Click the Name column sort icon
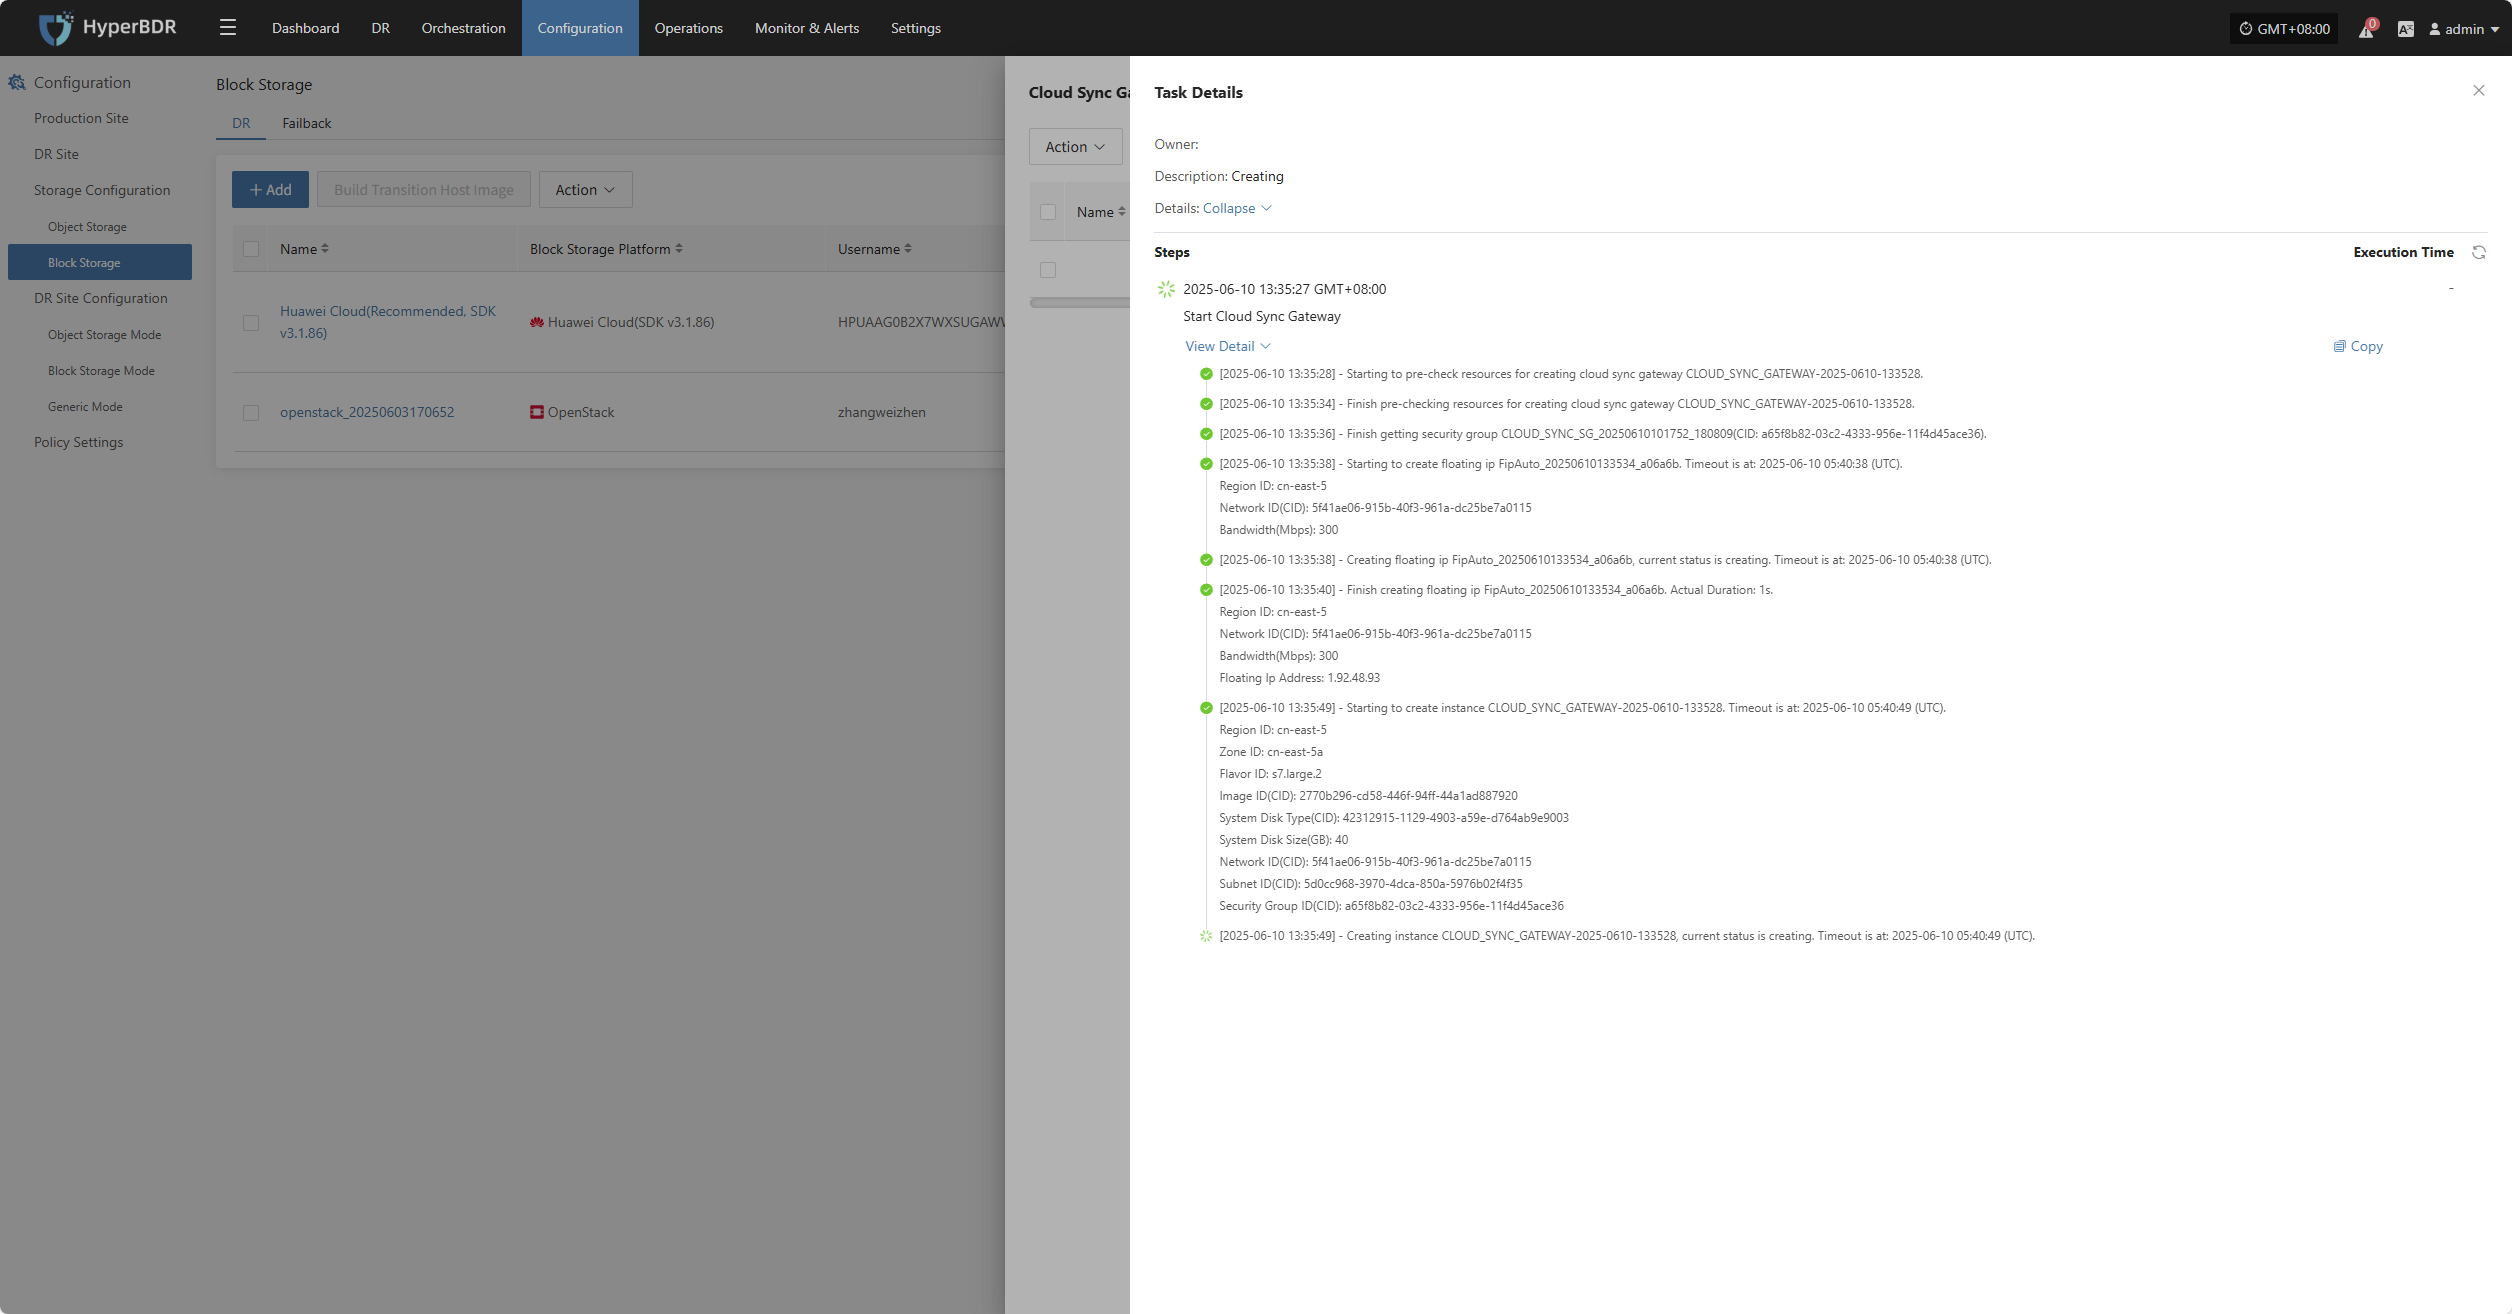This screenshot has width=2512, height=1314. 325,248
